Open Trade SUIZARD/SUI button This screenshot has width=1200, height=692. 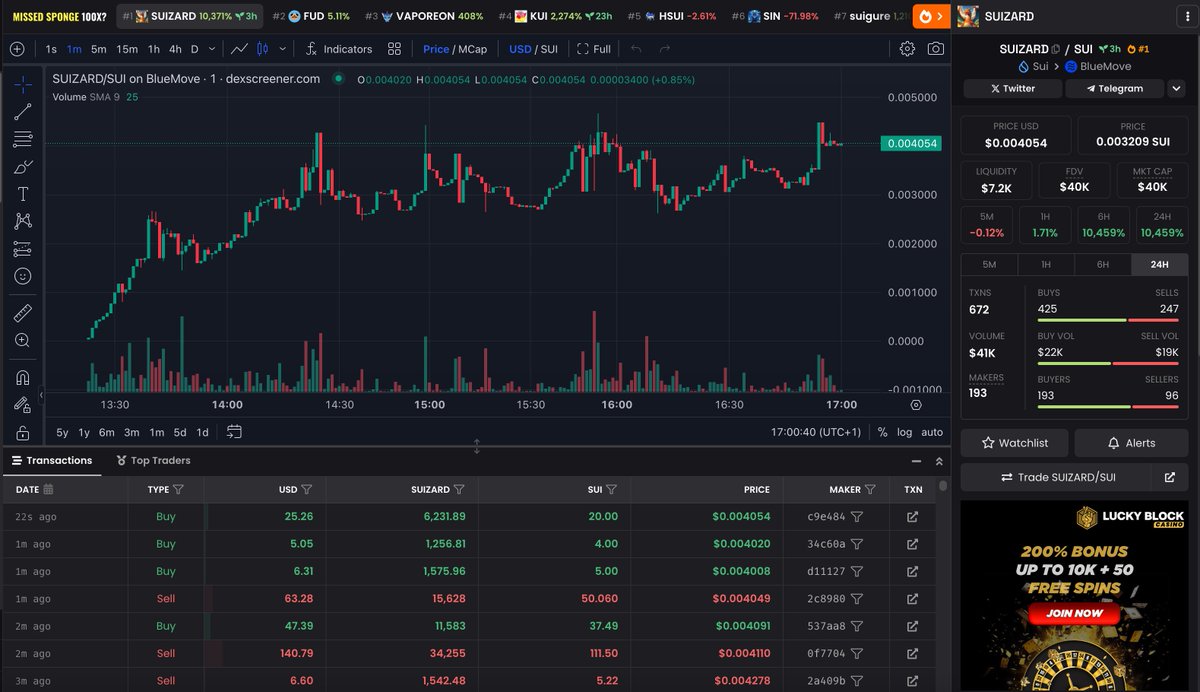(x=1058, y=477)
